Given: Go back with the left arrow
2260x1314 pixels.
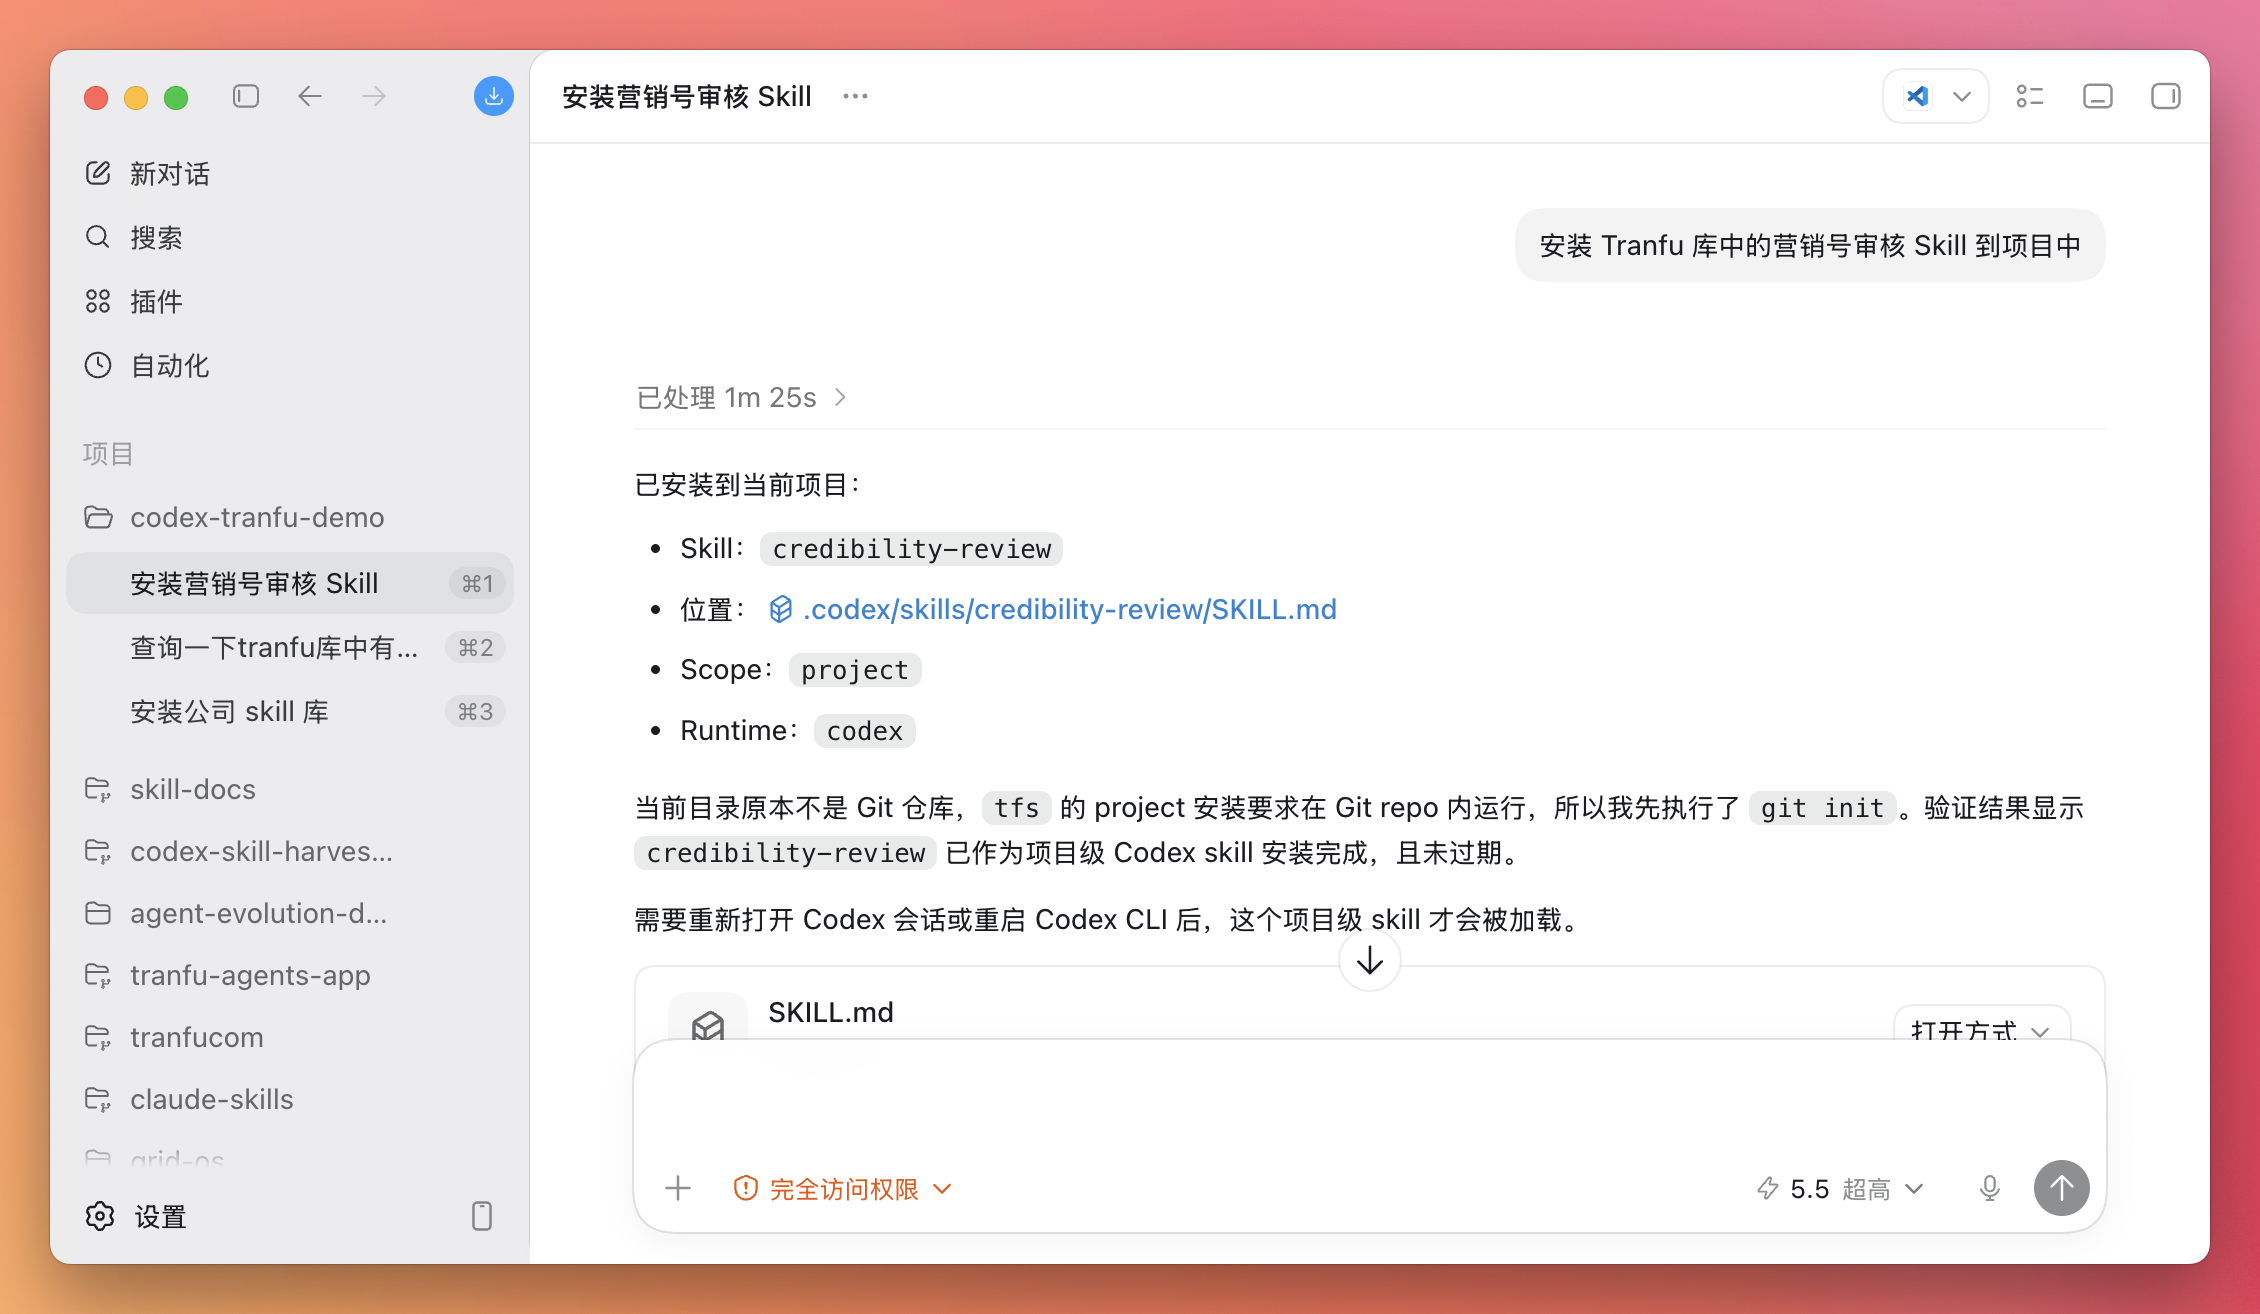Looking at the screenshot, I should [x=310, y=96].
